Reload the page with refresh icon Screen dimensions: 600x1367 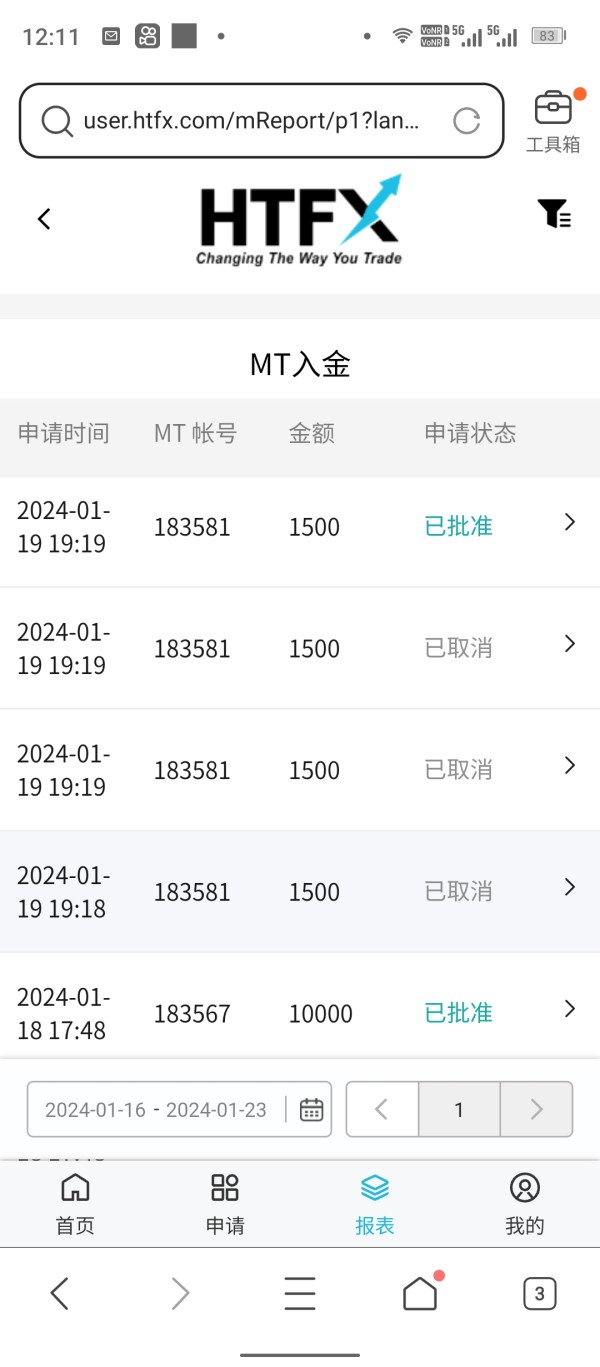coord(466,121)
